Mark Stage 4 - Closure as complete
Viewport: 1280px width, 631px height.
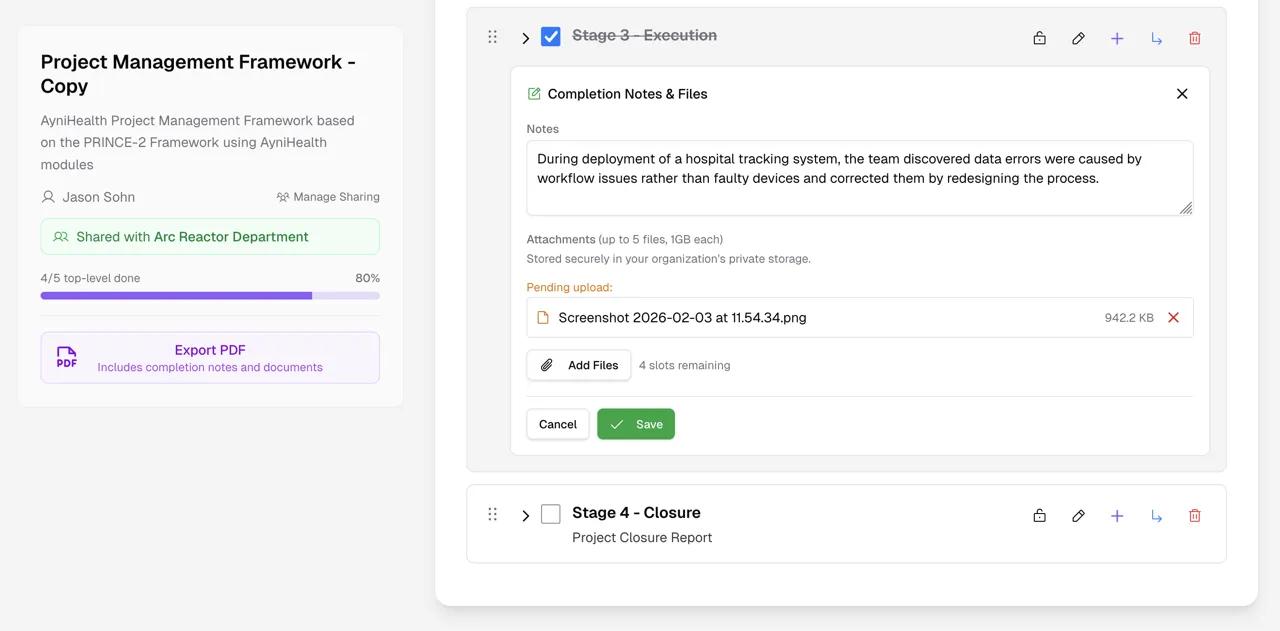[x=551, y=513]
